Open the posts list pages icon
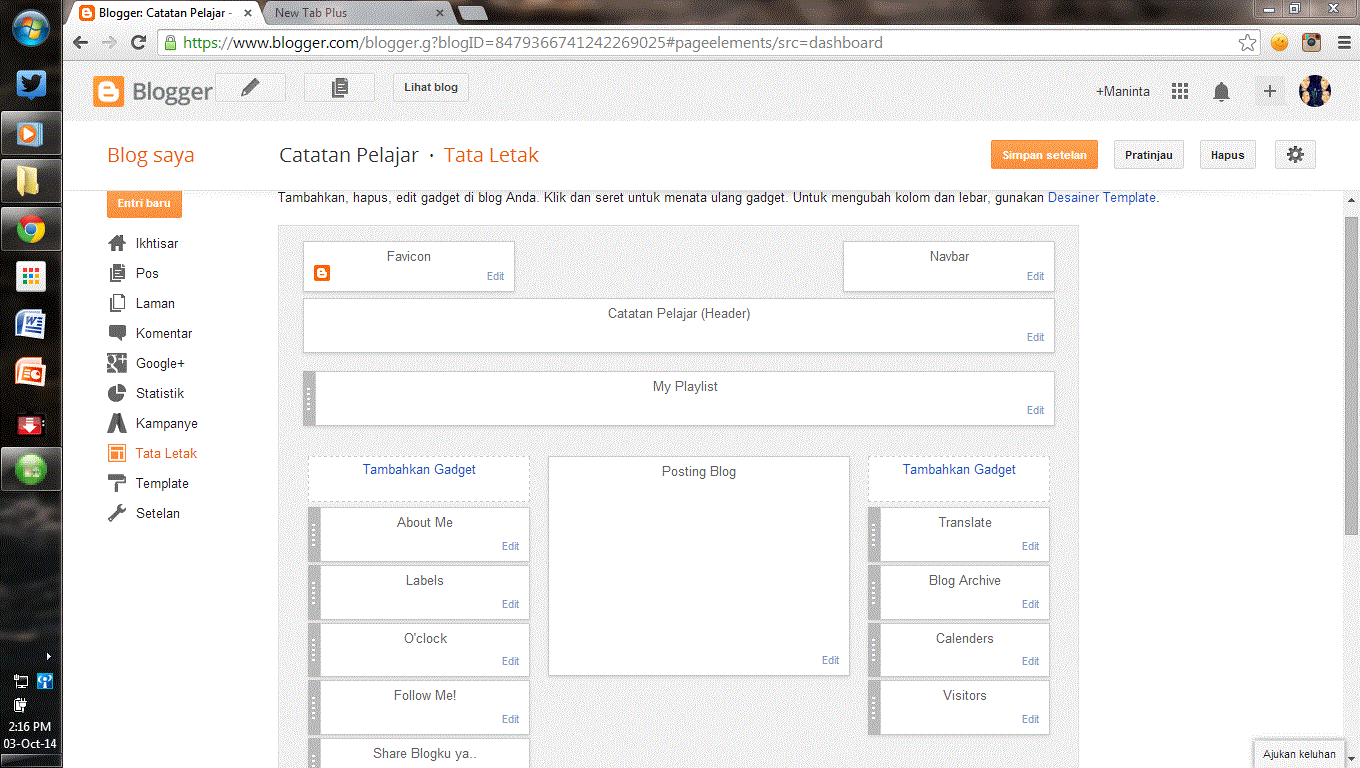The width and height of the screenshot is (1360, 768). 340,88
